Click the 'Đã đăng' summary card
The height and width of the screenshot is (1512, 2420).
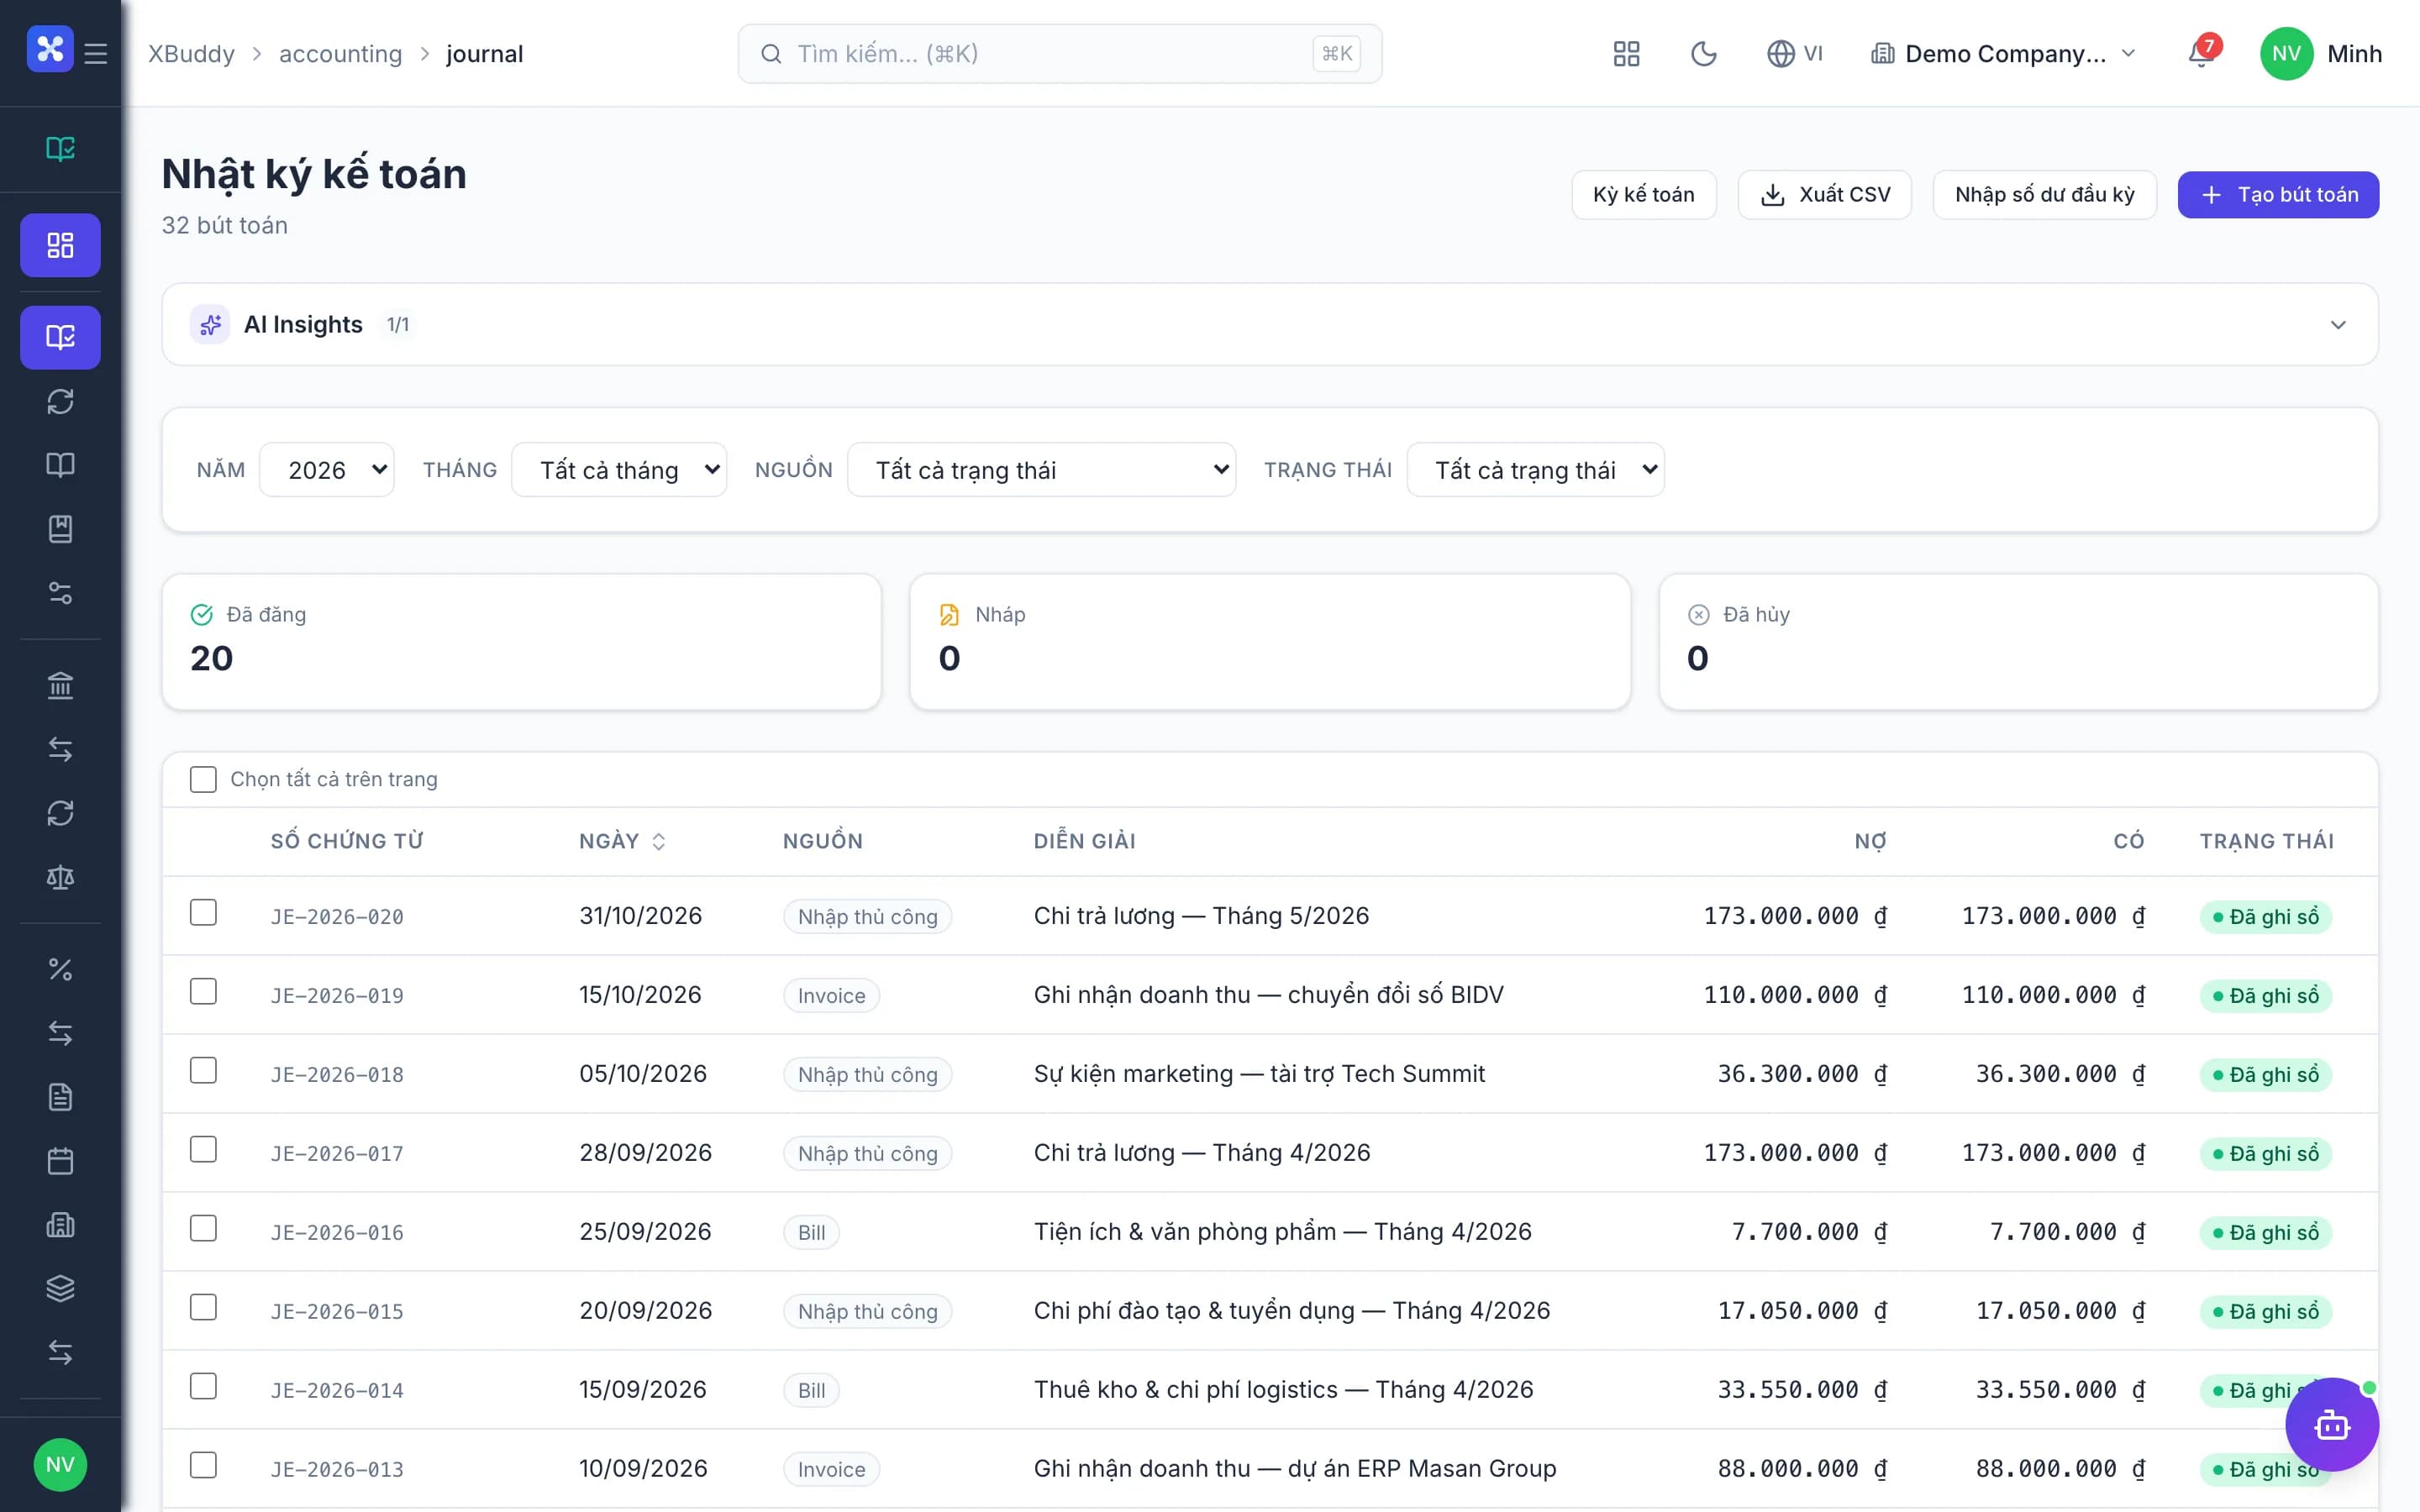[x=522, y=642]
